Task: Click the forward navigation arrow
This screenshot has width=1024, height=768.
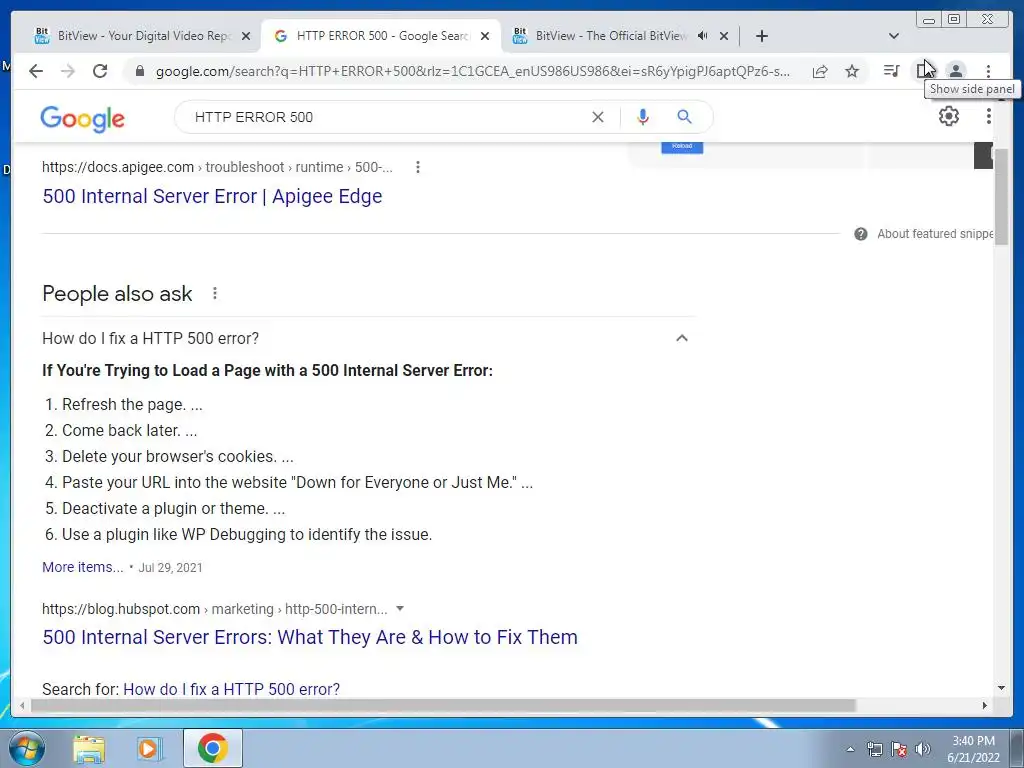Action: point(68,71)
